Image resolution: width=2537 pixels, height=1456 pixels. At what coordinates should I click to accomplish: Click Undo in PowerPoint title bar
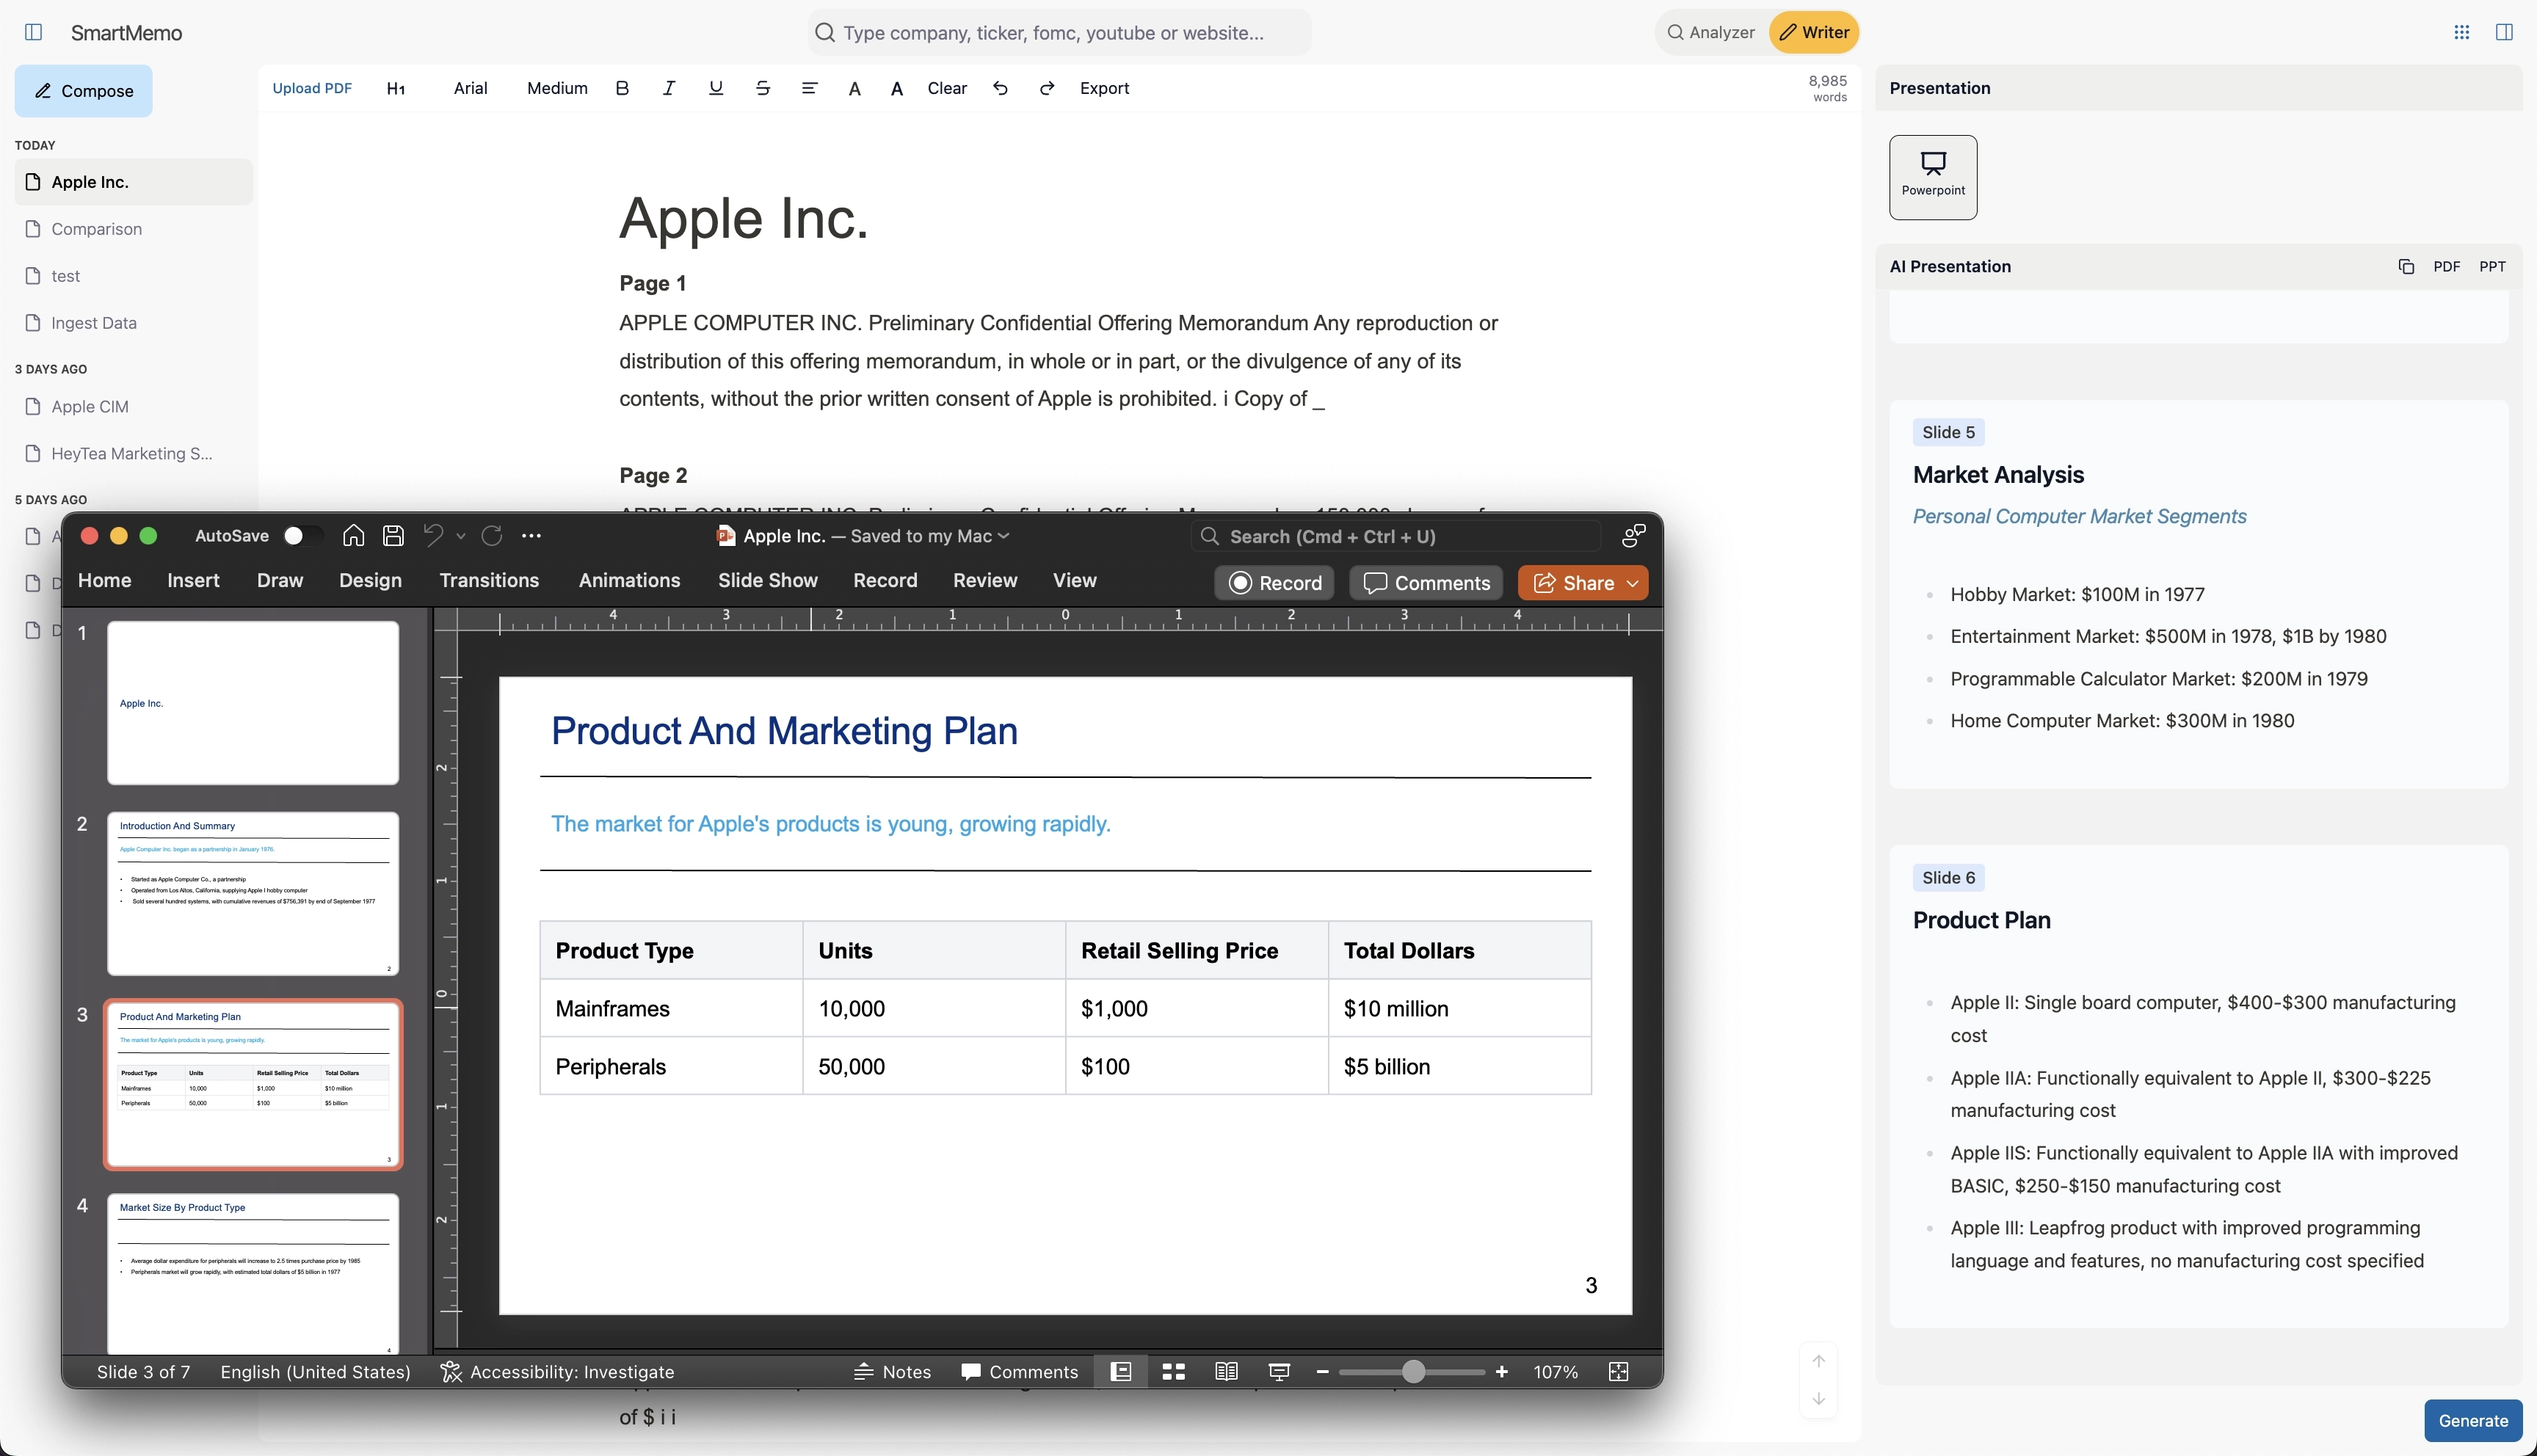[433, 536]
